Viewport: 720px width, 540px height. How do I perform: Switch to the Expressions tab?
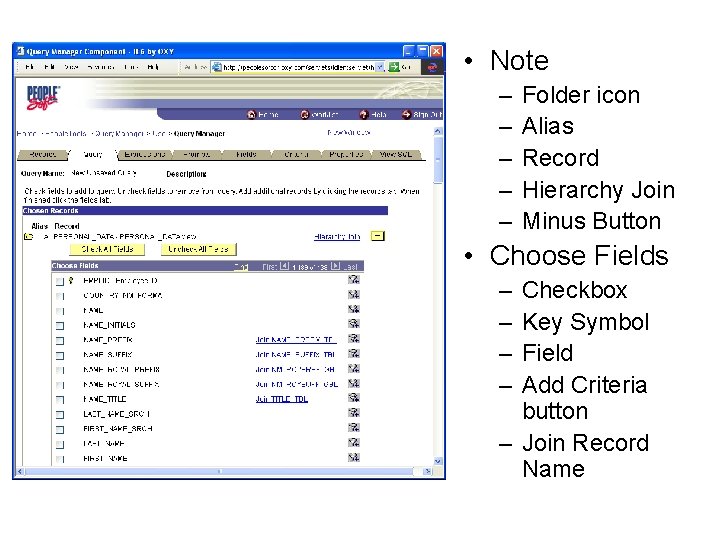145,155
